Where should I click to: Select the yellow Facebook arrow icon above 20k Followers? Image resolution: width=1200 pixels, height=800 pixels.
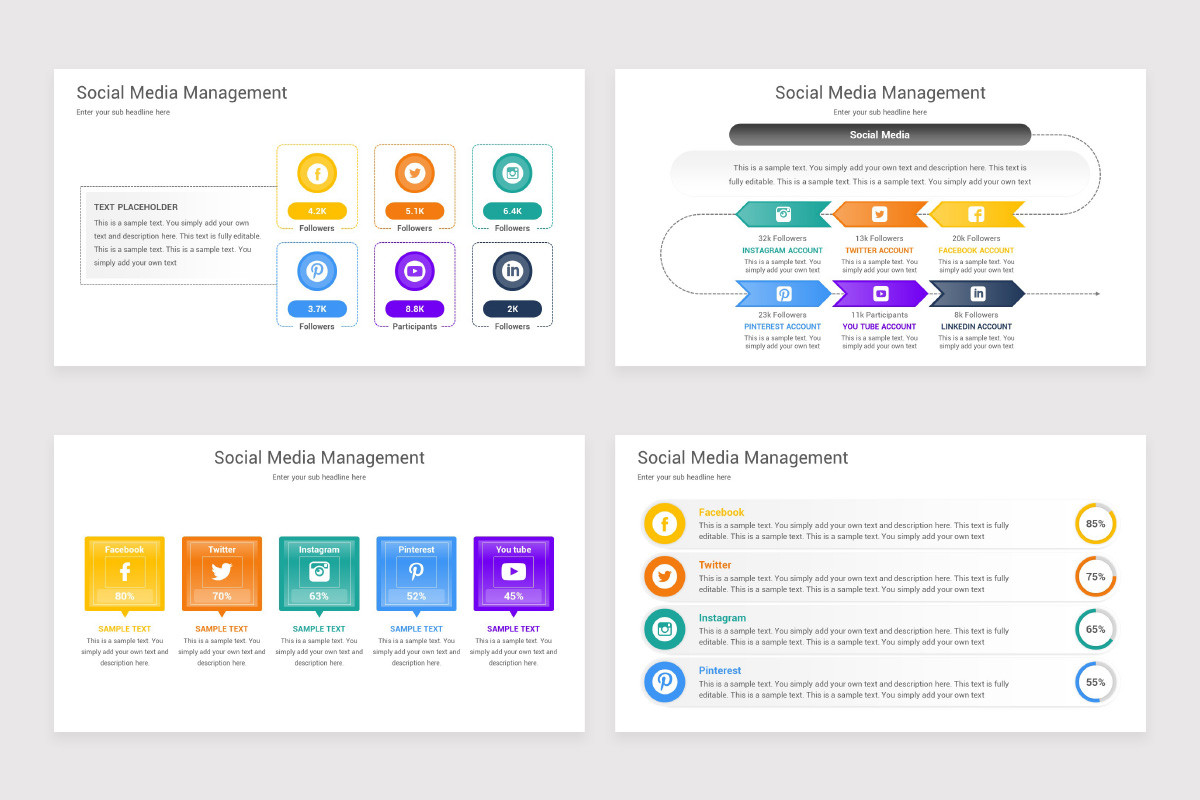[977, 214]
